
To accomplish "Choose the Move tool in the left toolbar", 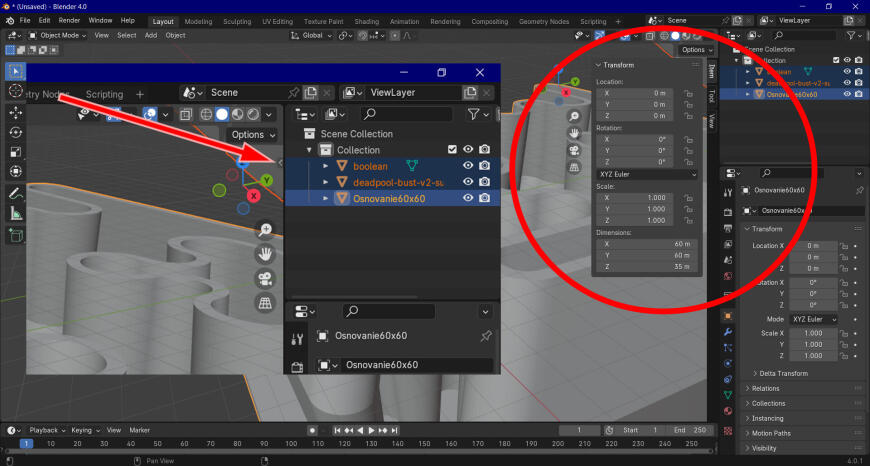I will pyautogui.click(x=16, y=113).
